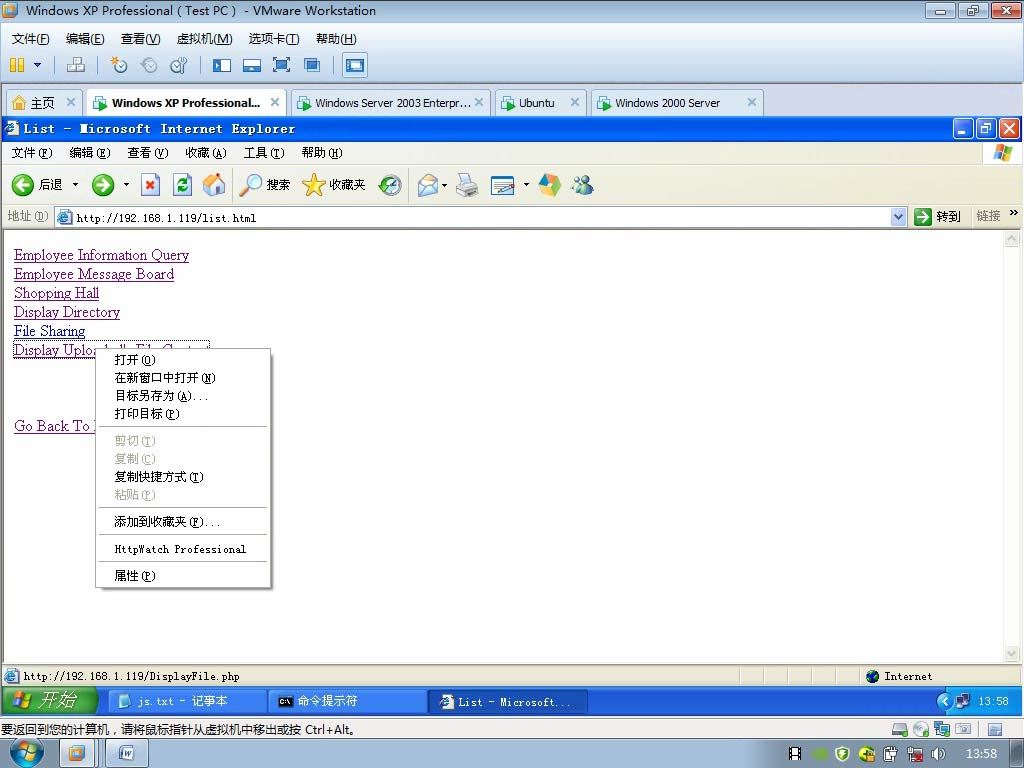1024x768 pixels.
Task: Choose 目标另存为(A) from the context menu
Action: click(x=183, y=396)
